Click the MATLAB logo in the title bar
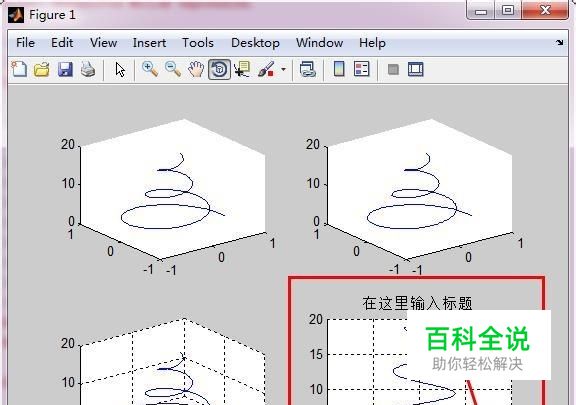The image size is (576, 405). pyautogui.click(x=16, y=15)
